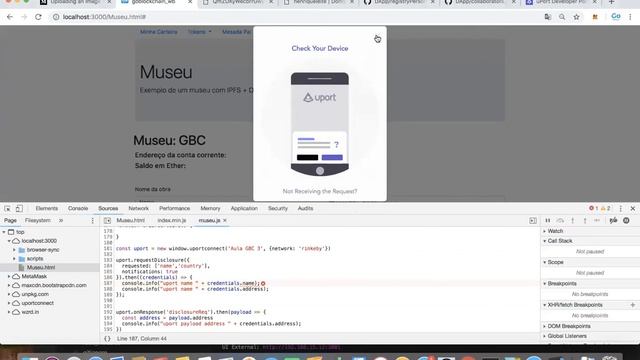Switch to the Network tab
The width and height of the screenshot is (640, 360).
138,209
